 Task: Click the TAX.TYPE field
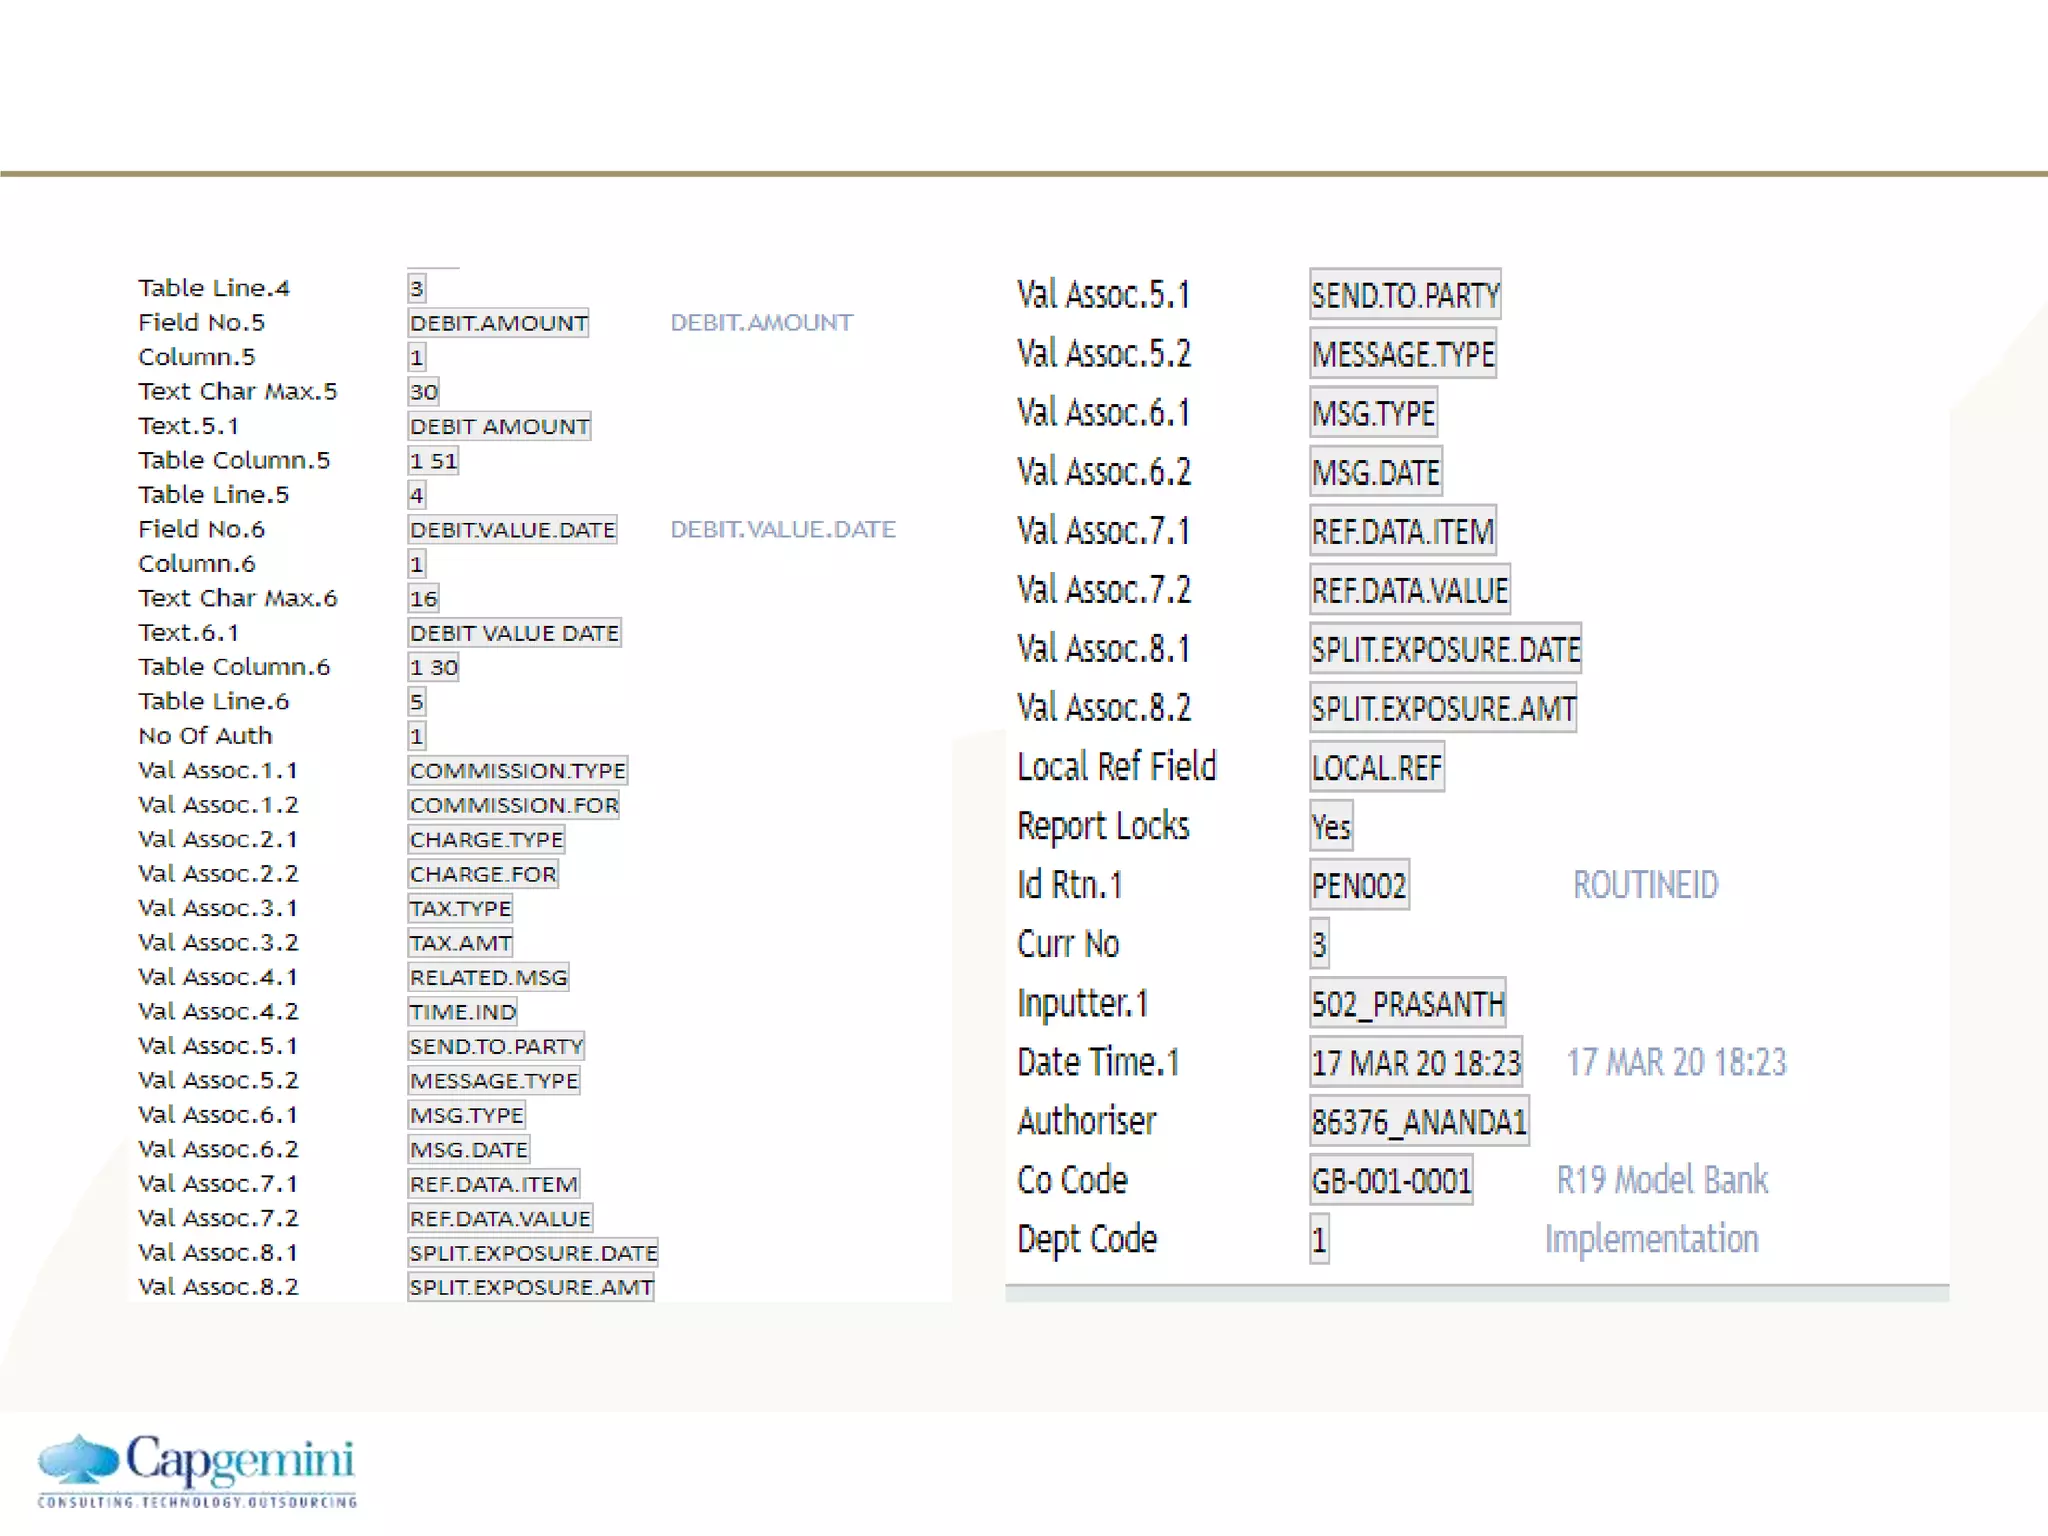(460, 909)
